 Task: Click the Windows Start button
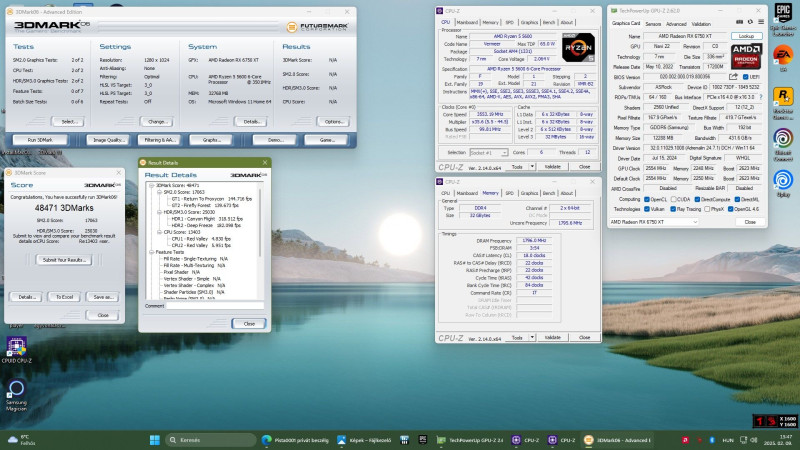[x=155, y=440]
